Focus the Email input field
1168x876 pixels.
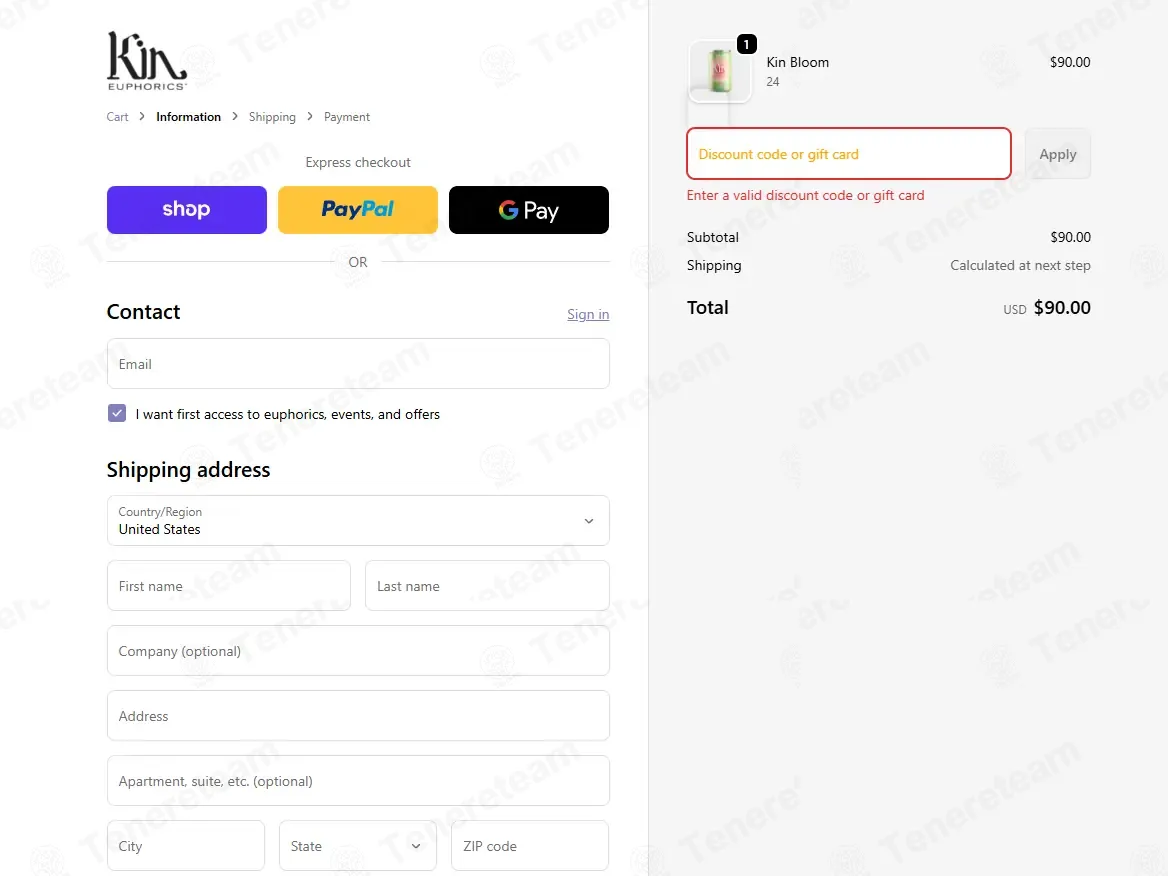[x=358, y=364]
